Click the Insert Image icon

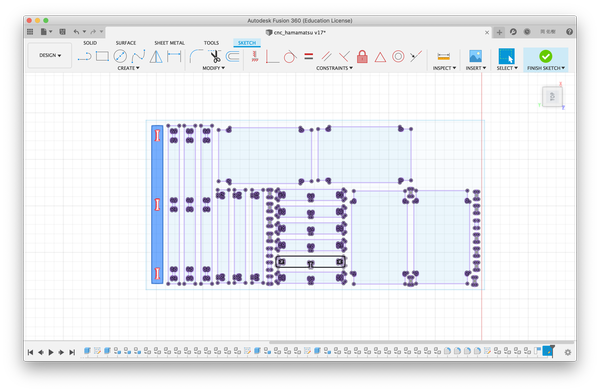[x=476, y=57]
